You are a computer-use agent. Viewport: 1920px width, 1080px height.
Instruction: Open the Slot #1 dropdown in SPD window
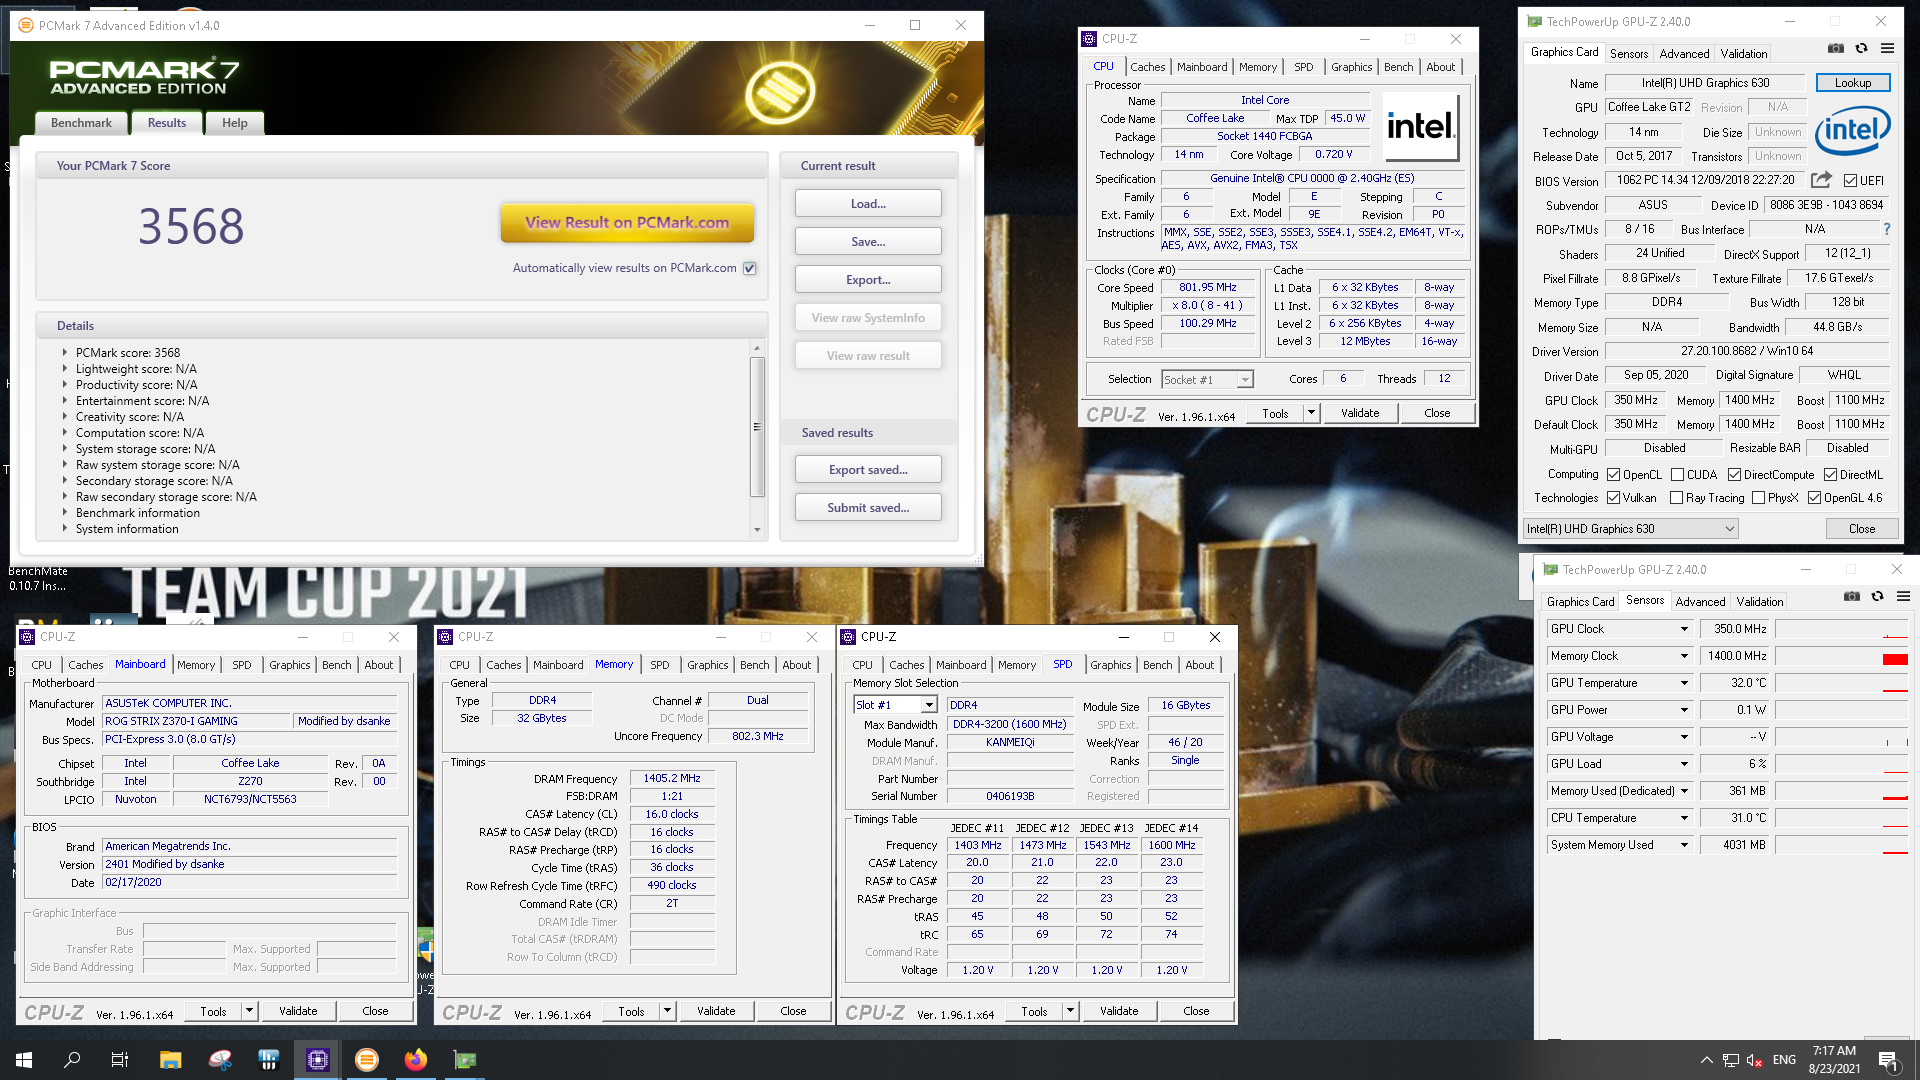pos(895,705)
